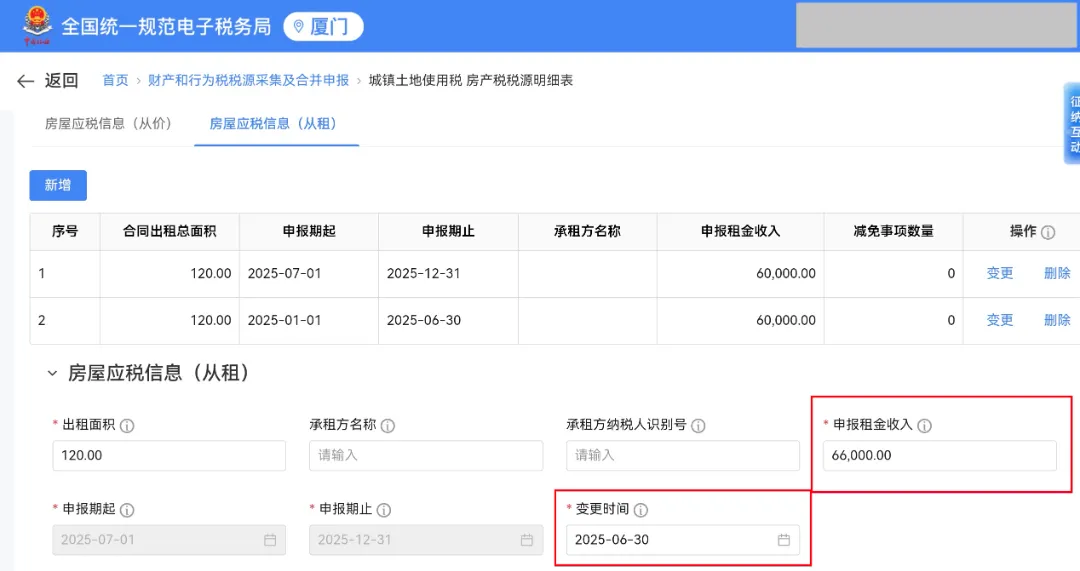Go to 首页 breadcrumb link
Screen dimensions: 1080x571
pyautogui.click(x=115, y=81)
